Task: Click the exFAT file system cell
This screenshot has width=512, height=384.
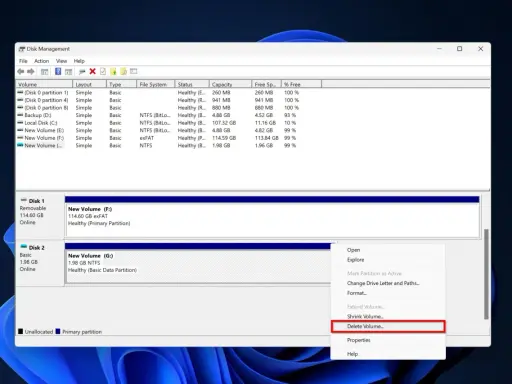Action: pos(147,138)
